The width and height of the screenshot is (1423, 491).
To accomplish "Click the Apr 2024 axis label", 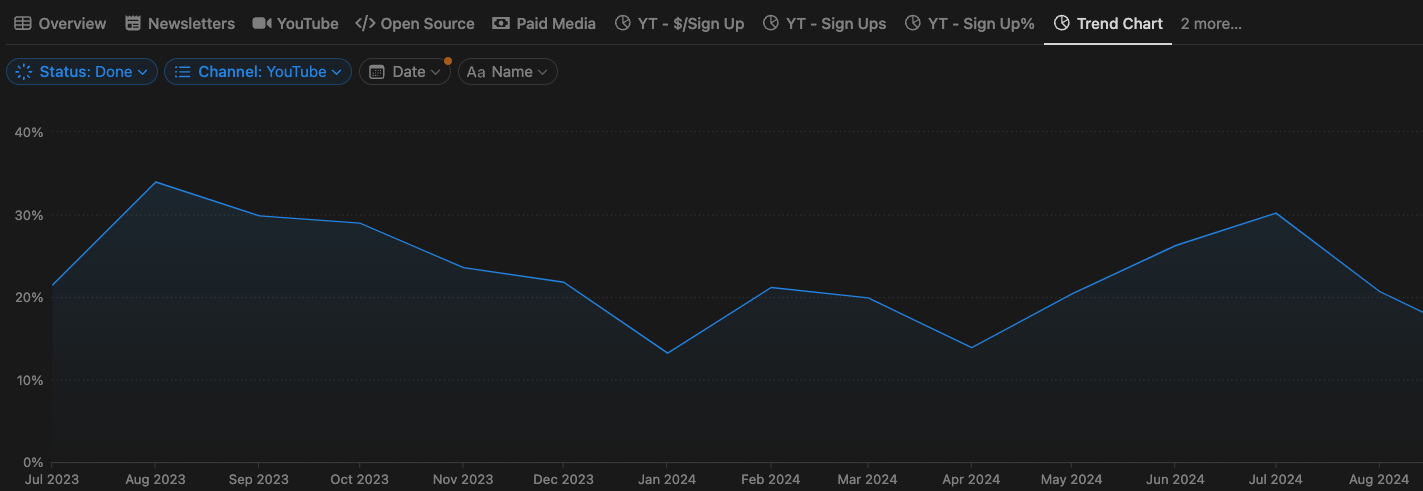I will [971, 479].
